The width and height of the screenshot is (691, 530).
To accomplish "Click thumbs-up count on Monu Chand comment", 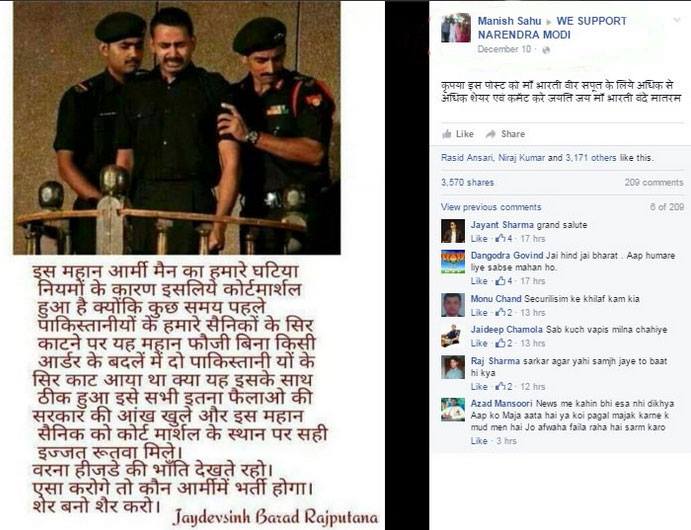I will pos(504,312).
